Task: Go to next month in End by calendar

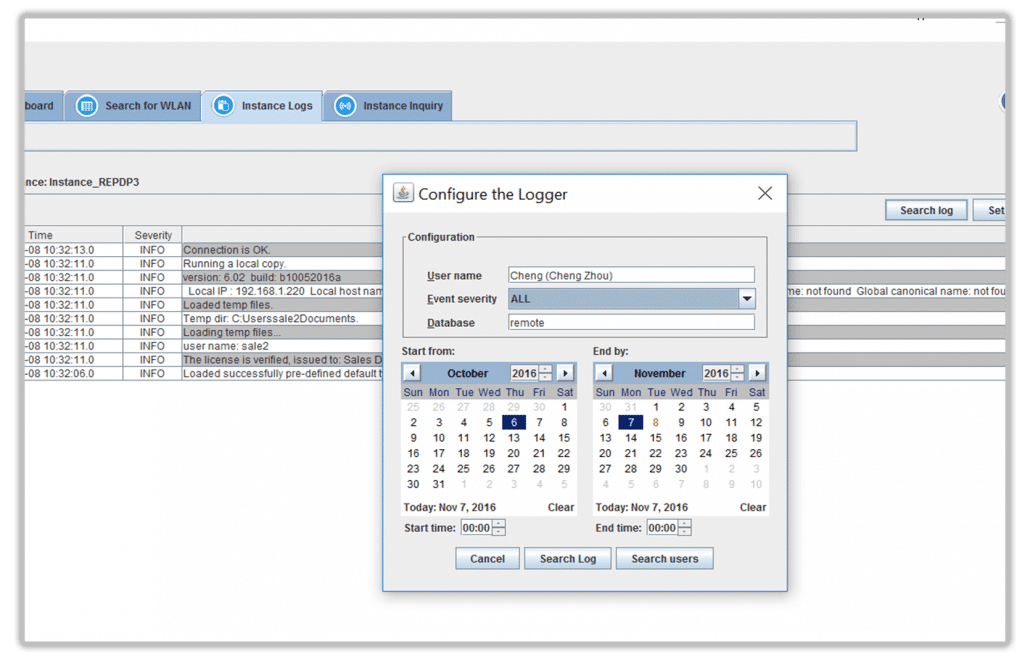Action: click(x=757, y=373)
